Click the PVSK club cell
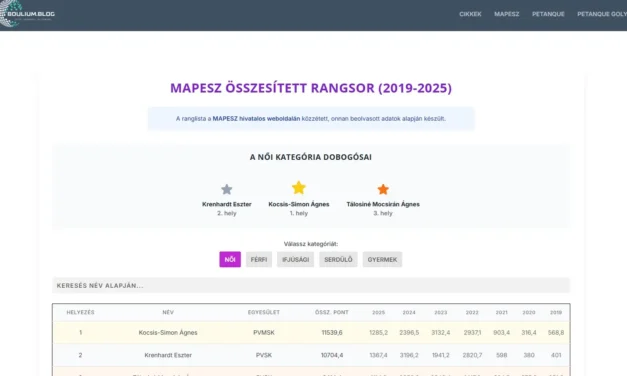The height and width of the screenshot is (376, 627). [264, 355]
